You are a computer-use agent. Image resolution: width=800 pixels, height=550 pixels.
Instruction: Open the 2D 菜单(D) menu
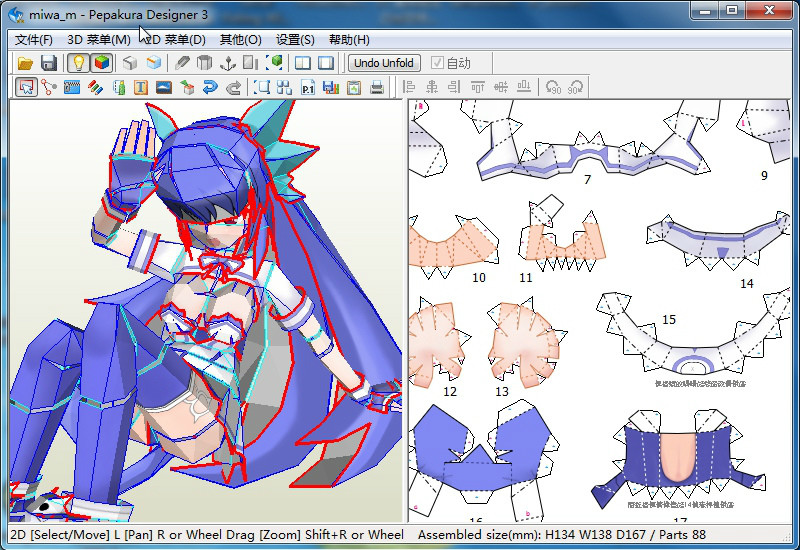tap(175, 40)
